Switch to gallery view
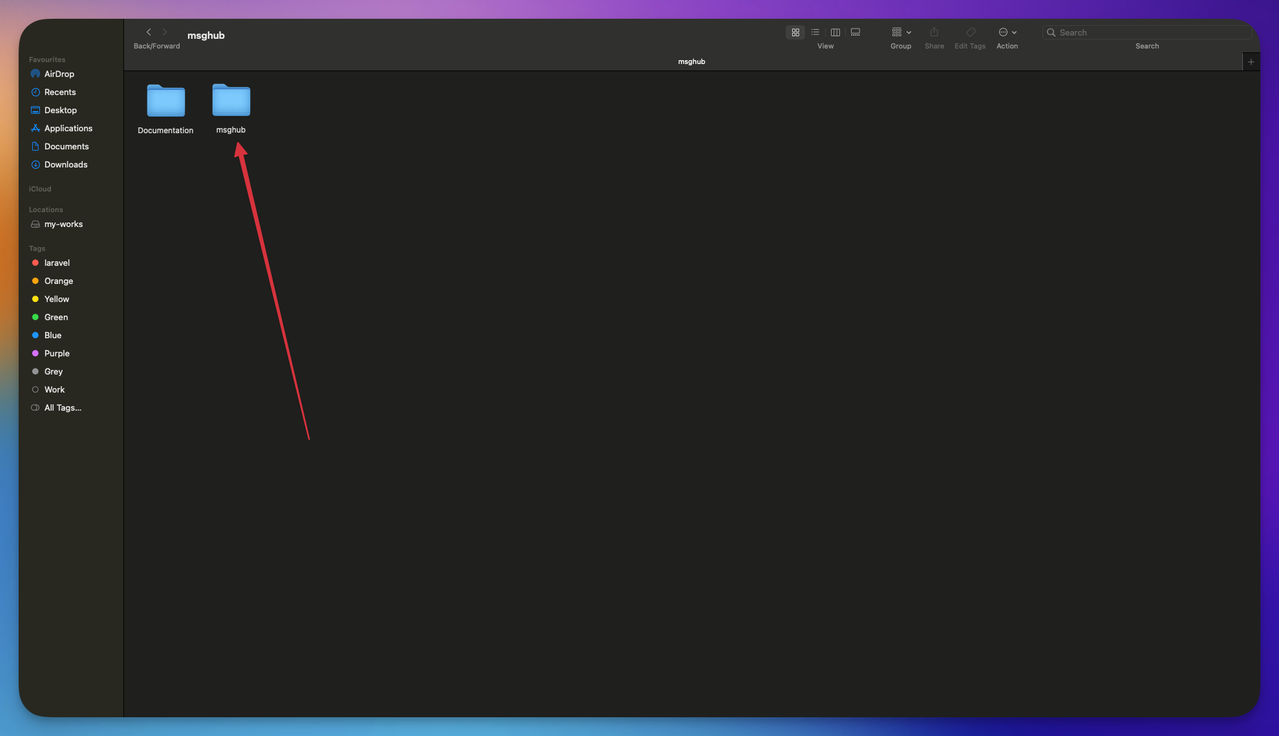This screenshot has height=736, width=1279. (856, 32)
